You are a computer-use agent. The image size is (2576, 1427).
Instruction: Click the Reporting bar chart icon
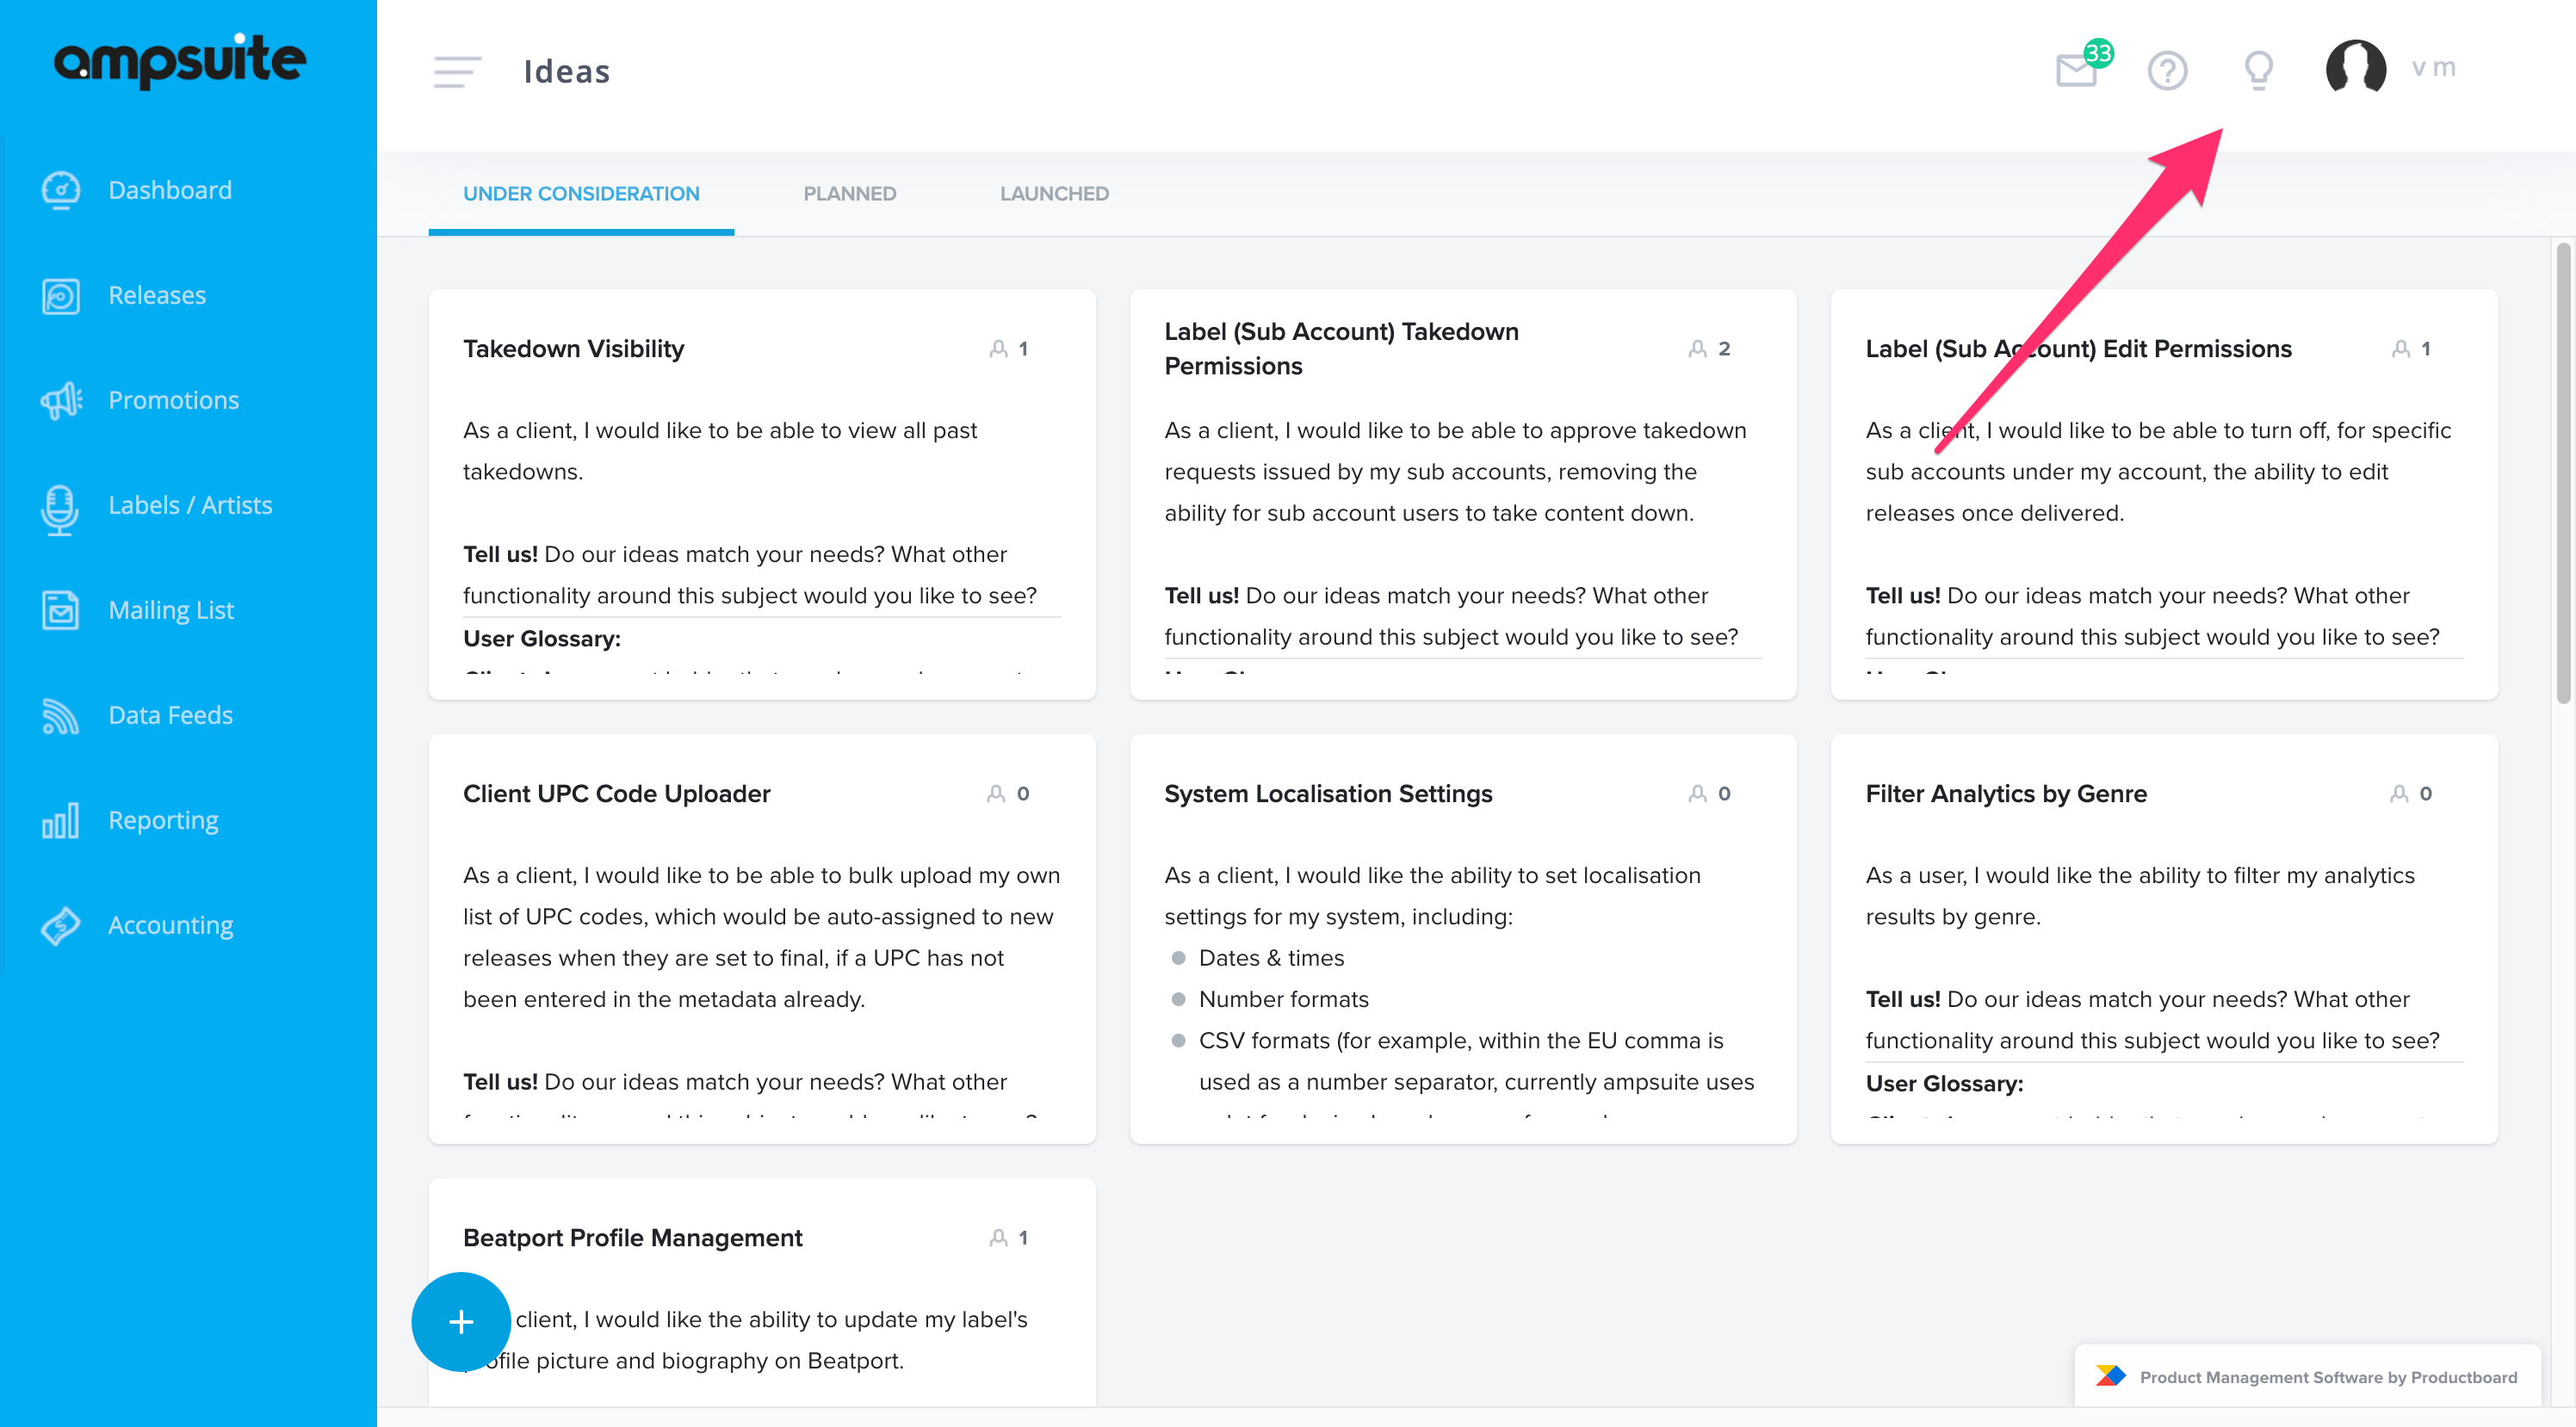click(60, 820)
